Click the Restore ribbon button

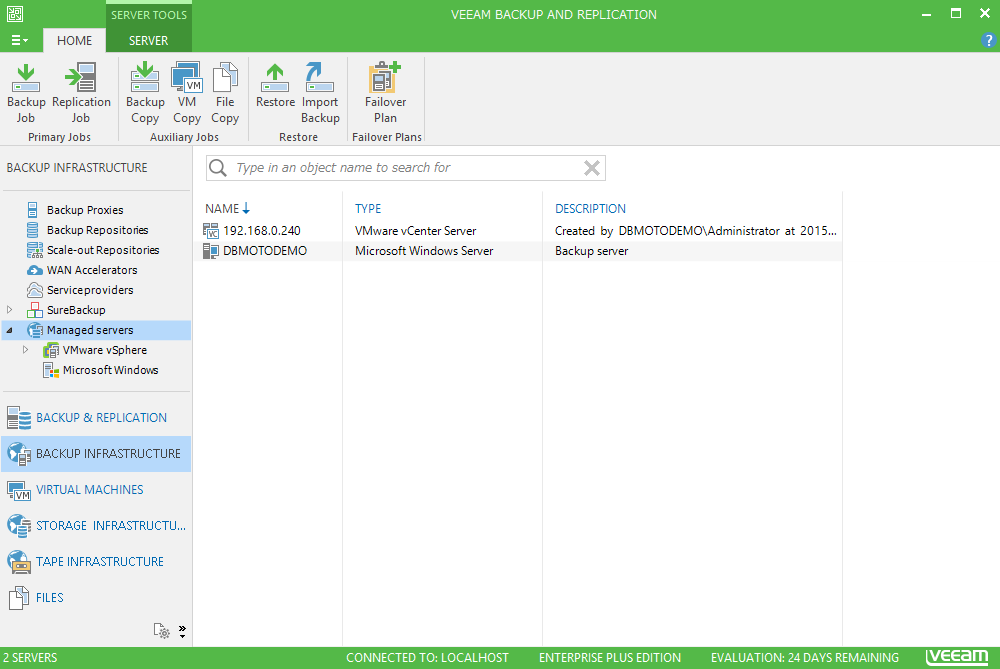pos(276,85)
